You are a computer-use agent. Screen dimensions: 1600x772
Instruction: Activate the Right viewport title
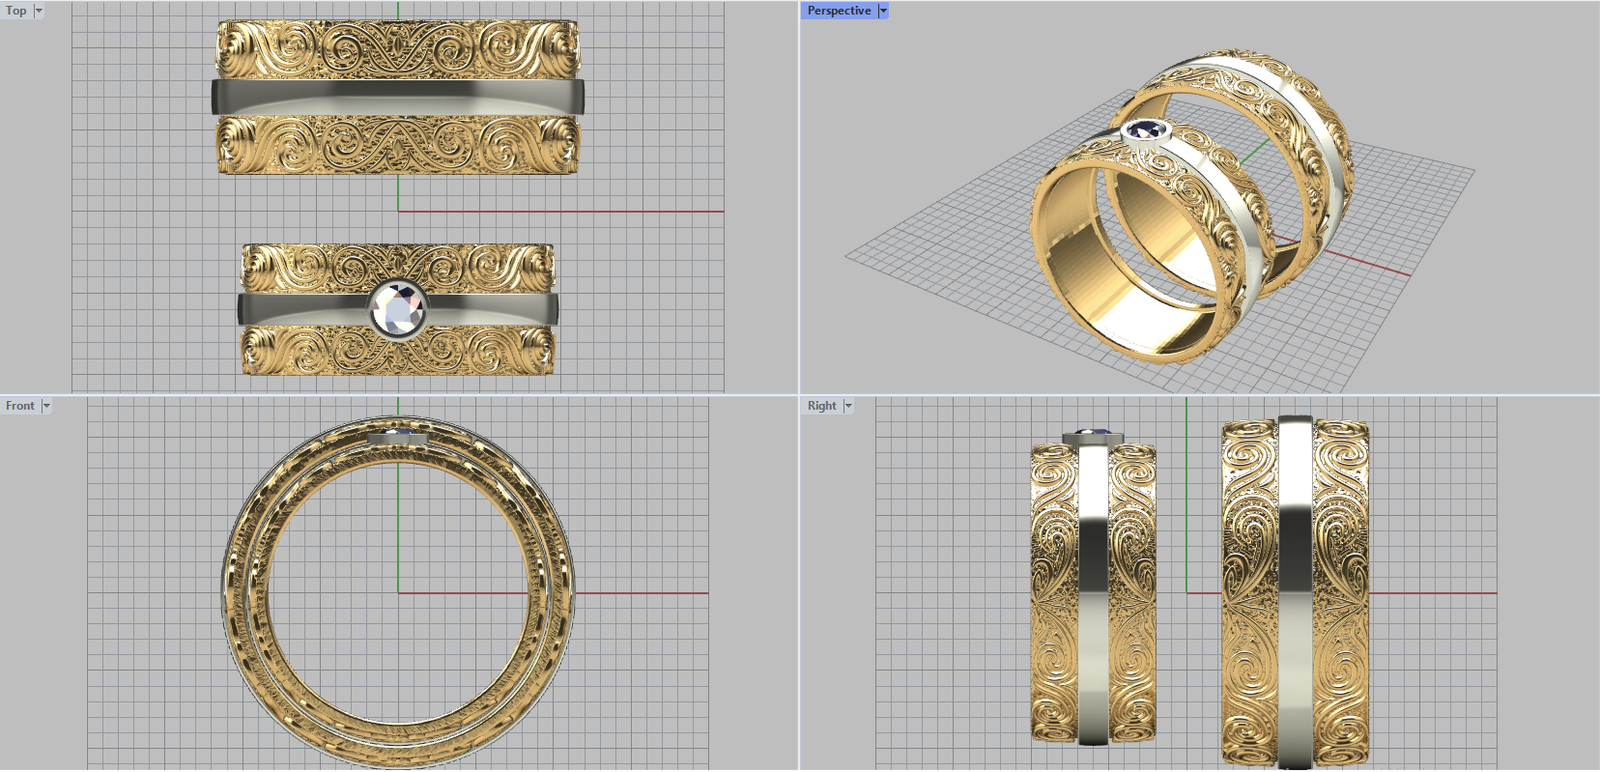tap(822, 406)
